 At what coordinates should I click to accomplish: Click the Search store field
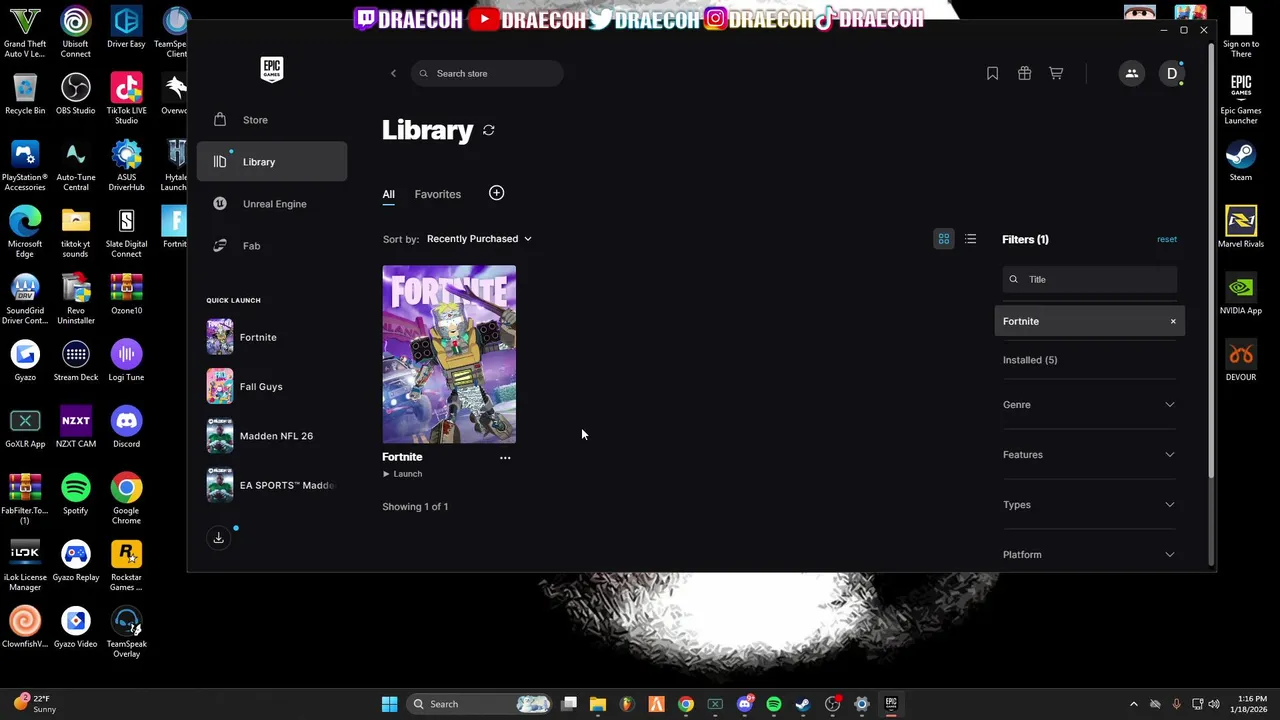[487, 73]
